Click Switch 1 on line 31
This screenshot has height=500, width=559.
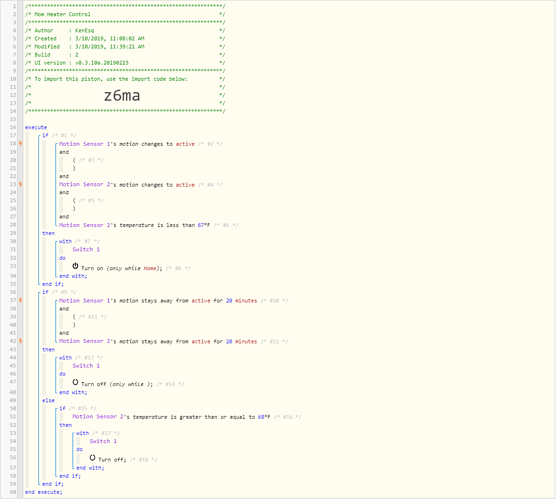tap(86, 249)
